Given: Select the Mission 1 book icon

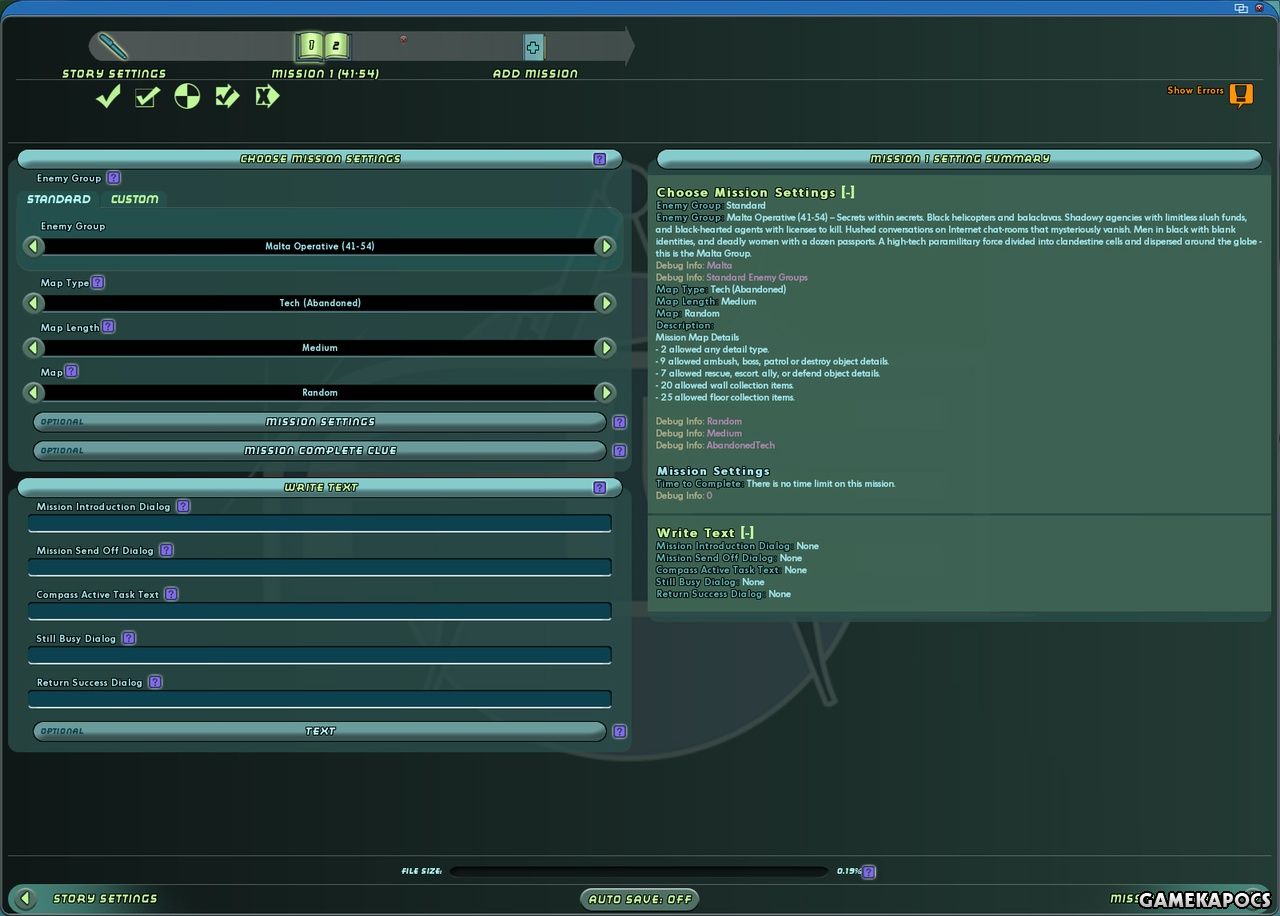Looking at the screenshot, I should tap(323, 46).
